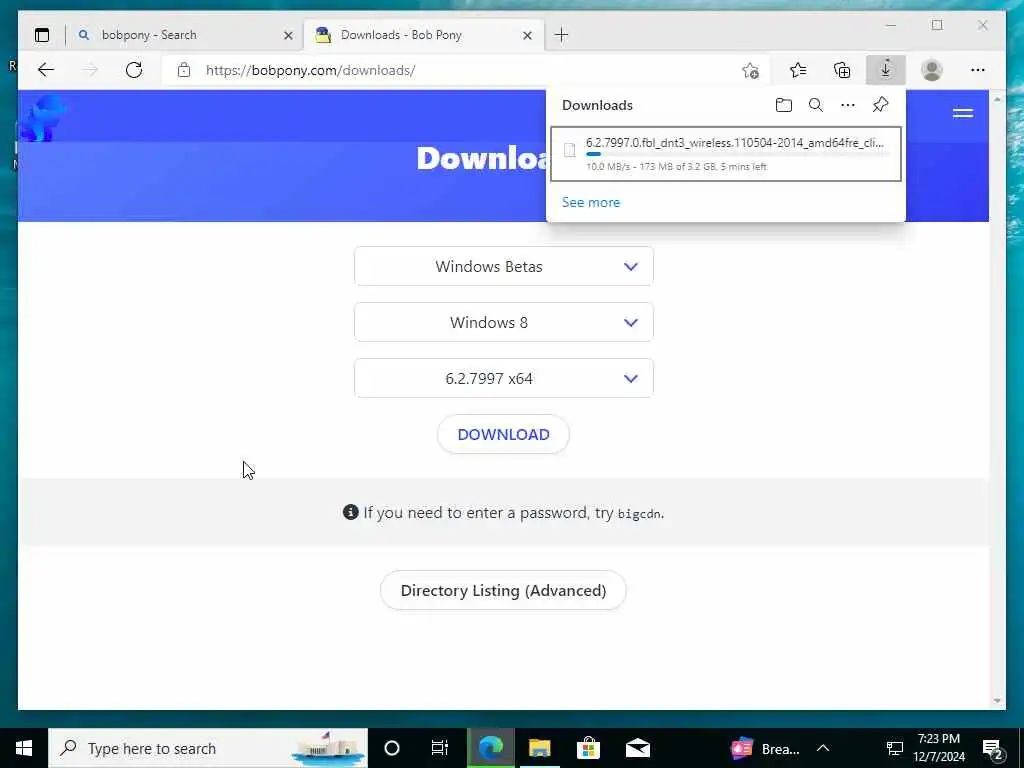
Task: Open the news widget on taskbar
Action: 765,748
